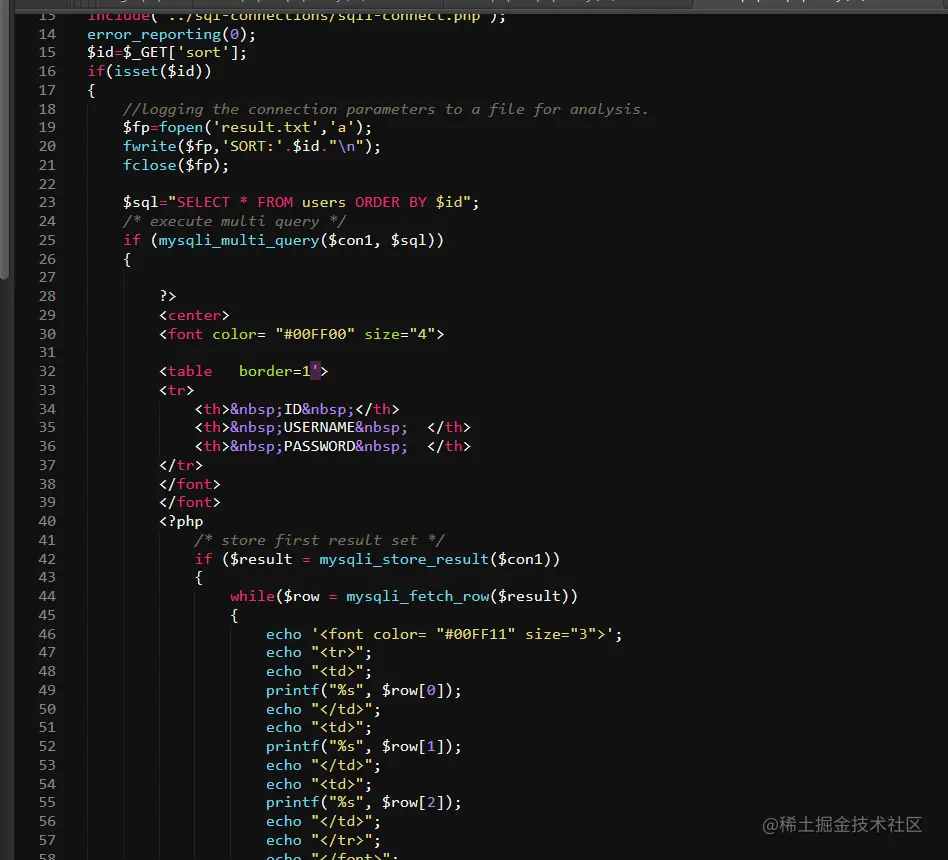This screenshot has width=948, height=860.
Task: Click the $sql="SELECT * FROM users" assignment
Action: [x=300, y=203]
